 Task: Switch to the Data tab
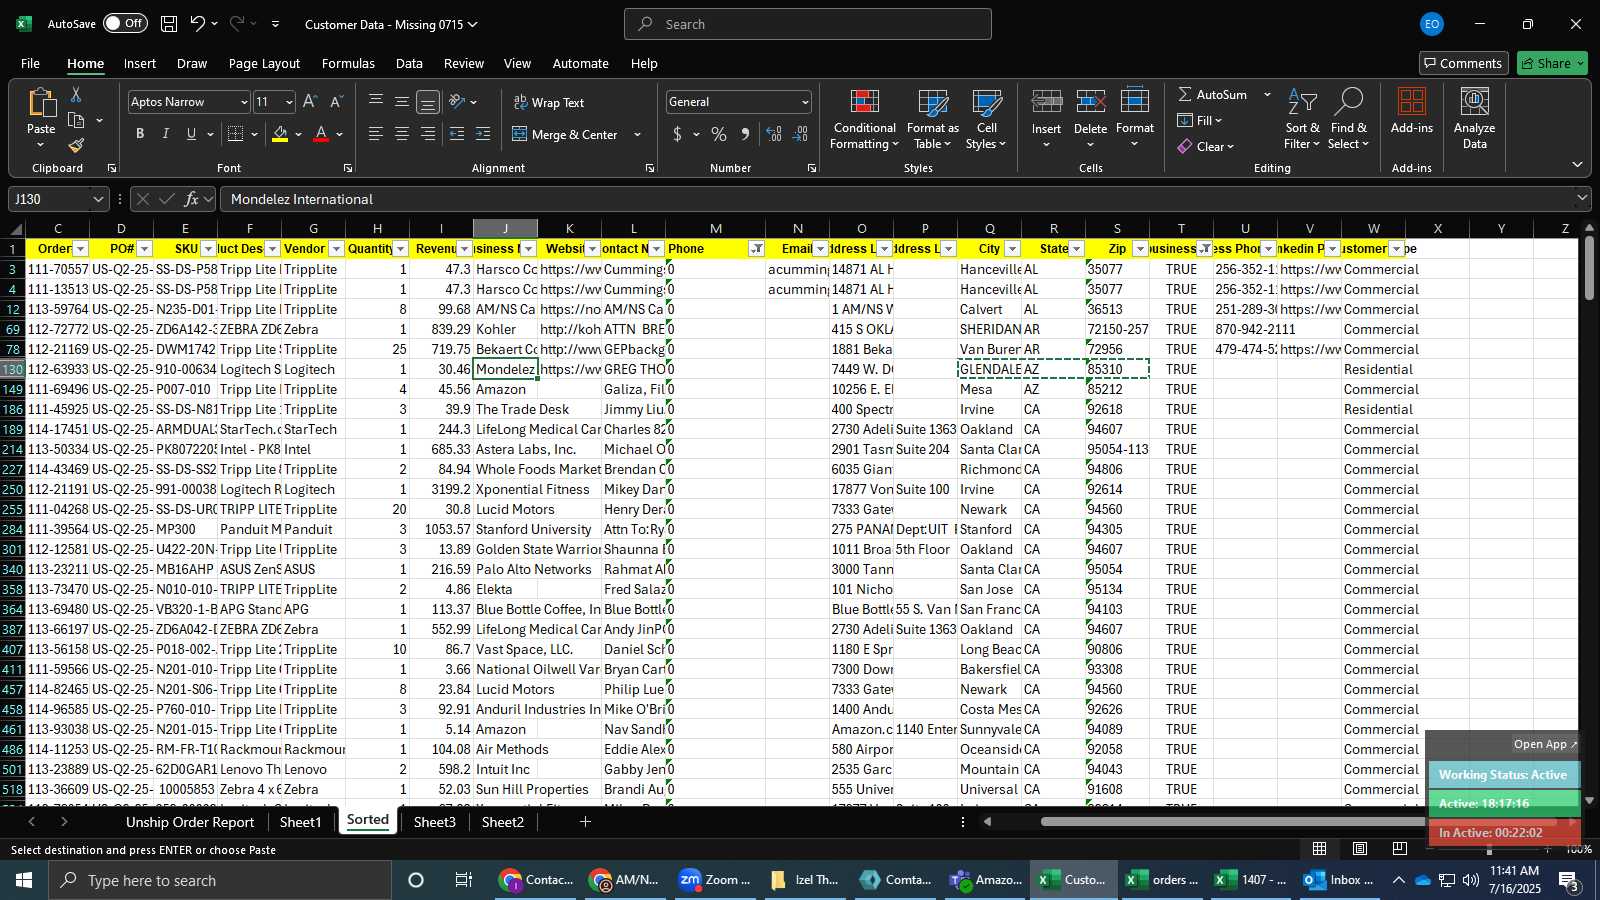pyautogui.click(x=409, y=63)
